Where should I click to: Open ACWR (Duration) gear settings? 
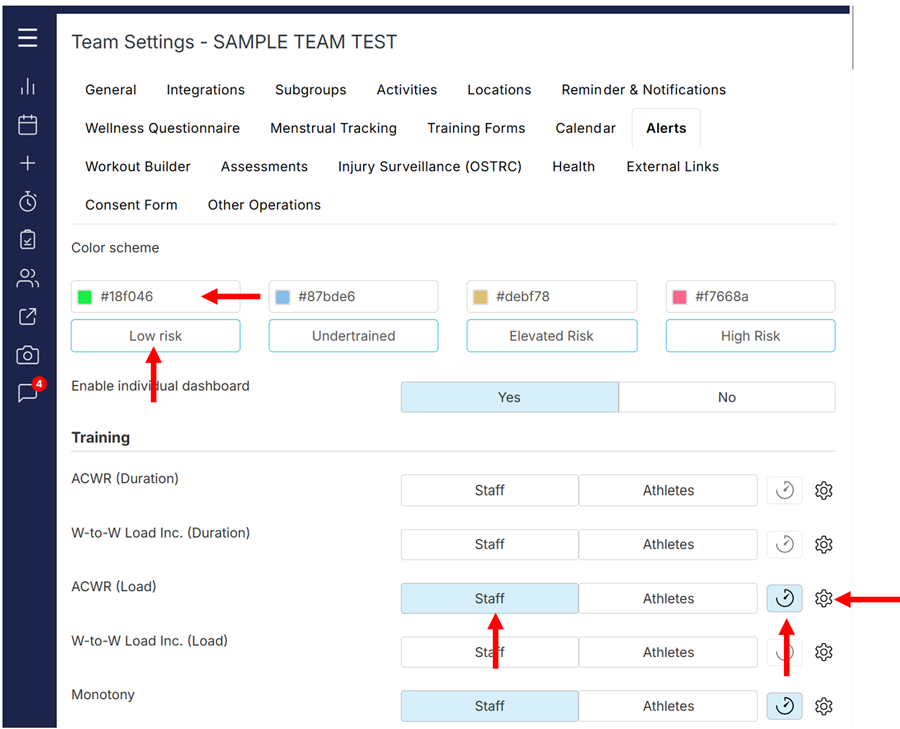pyautogui.click(x=824, y=490)
